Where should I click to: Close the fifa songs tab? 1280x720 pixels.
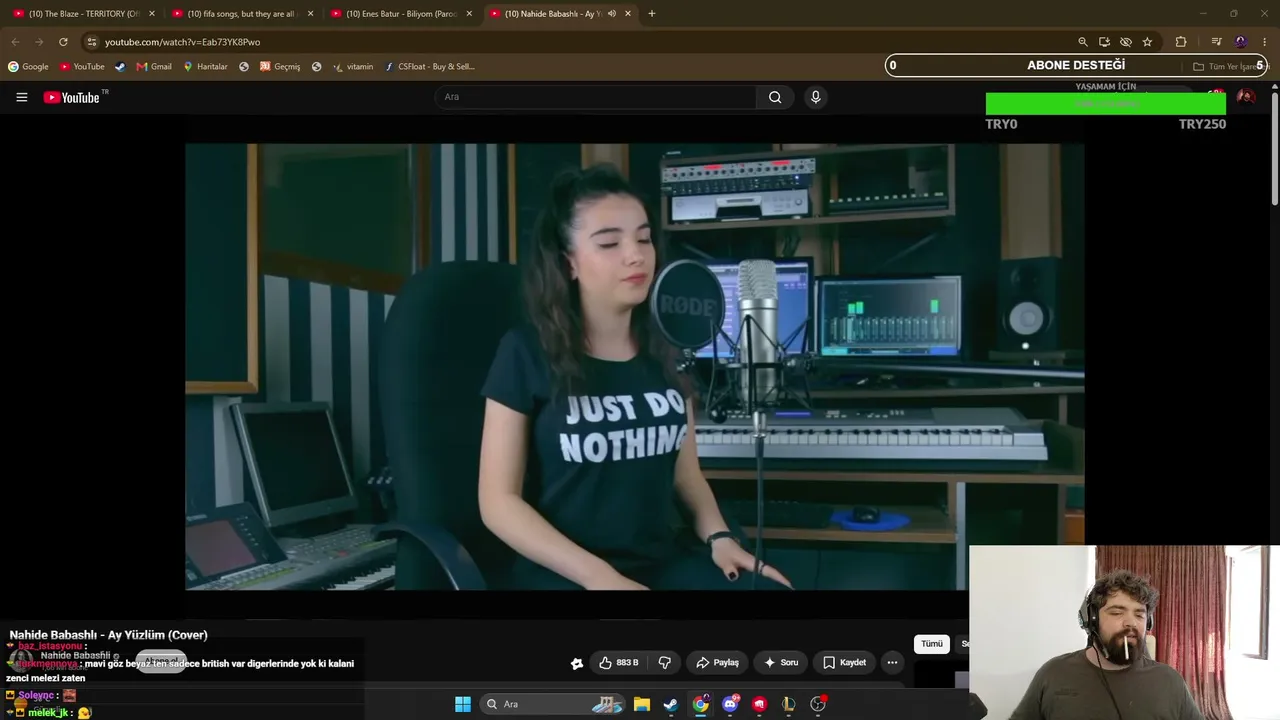[310, 14]
